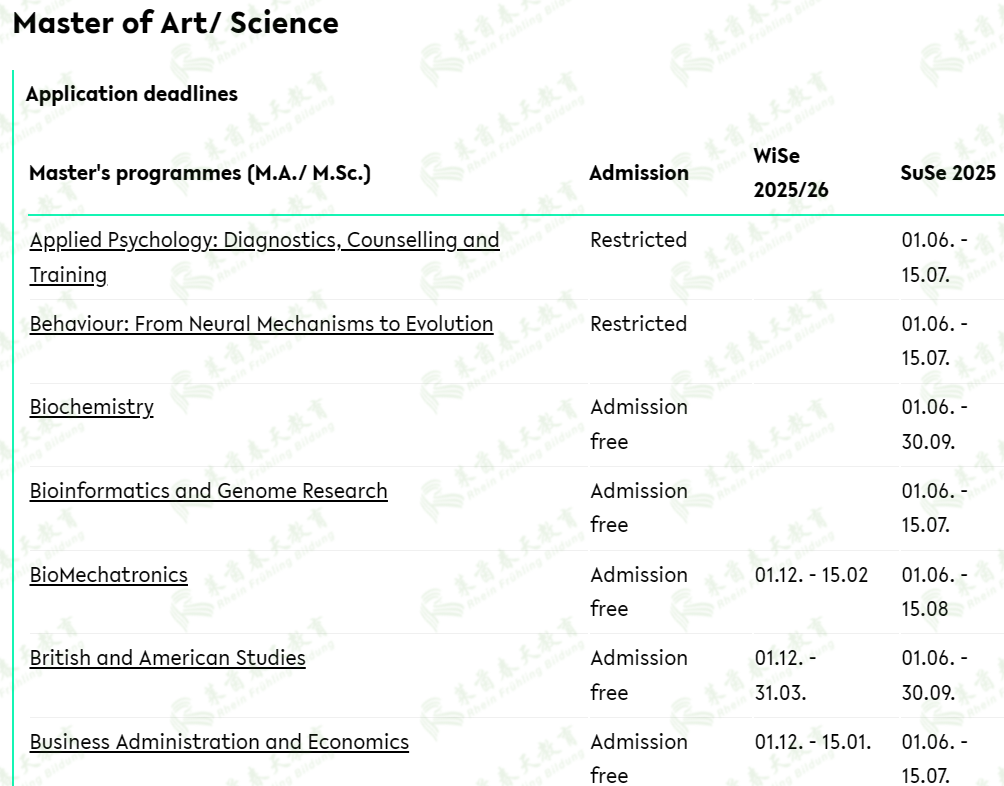Click BioMechatronics WiSe deadline 01.12. - 15.02

click(811, 575)
